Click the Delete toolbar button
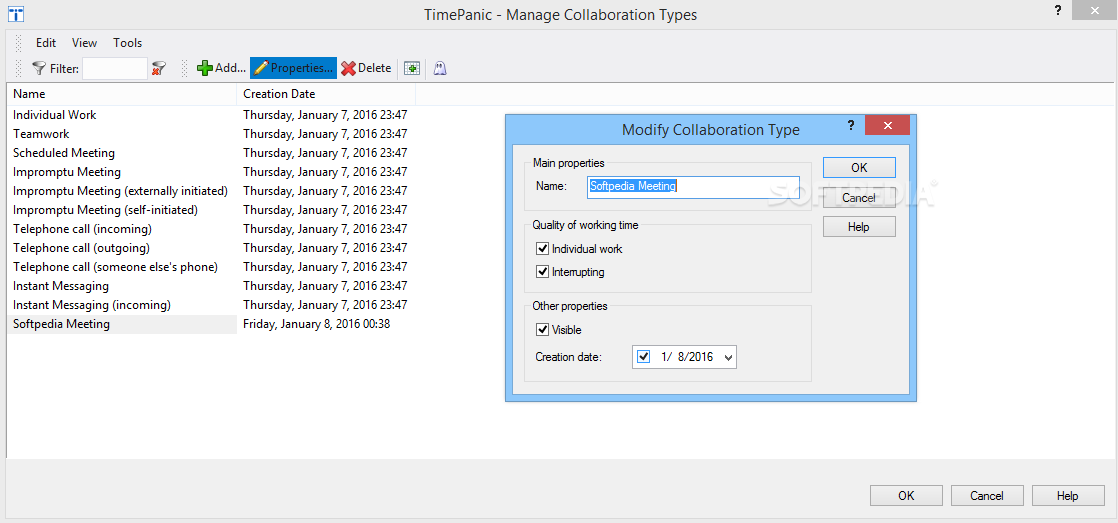1118x523 pixels. [366, 68]
